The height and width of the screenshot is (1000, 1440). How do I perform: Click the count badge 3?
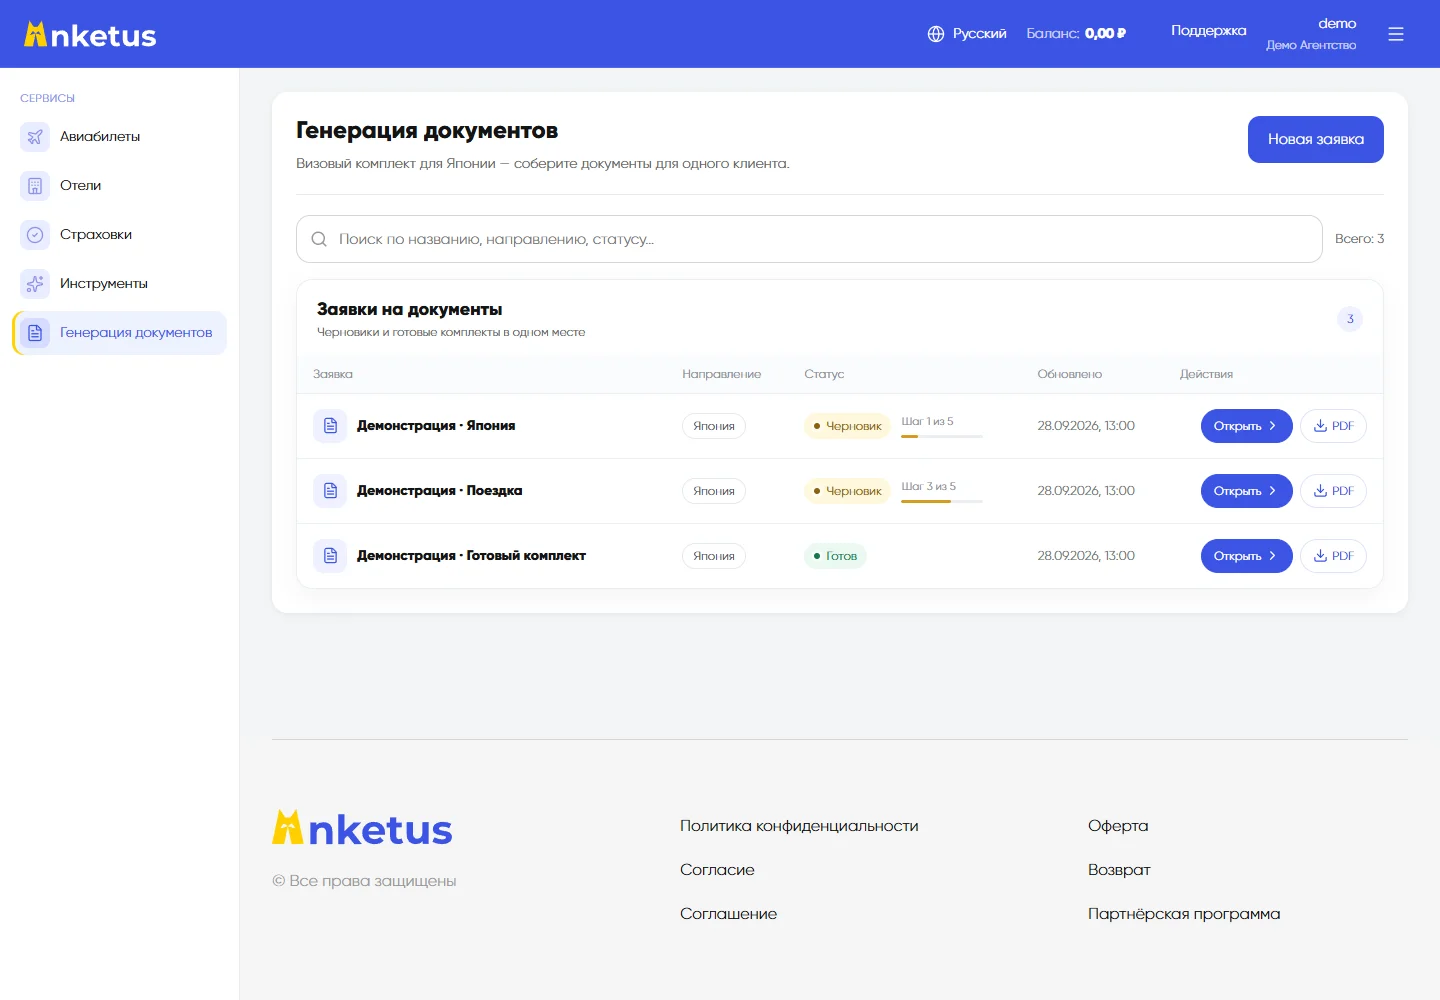click(1350, 319)
